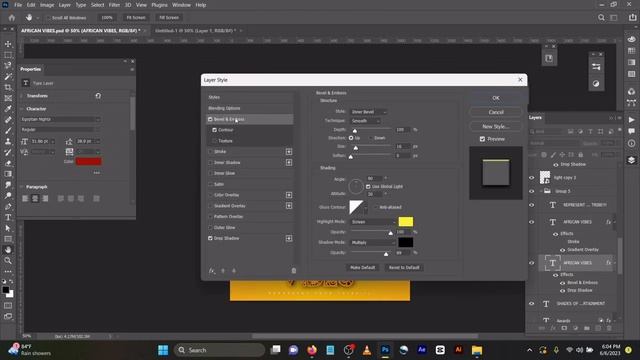Screen dimensions: 640x360
Task: Add another Drop Shadow with plus icon
Action: point(289,238)
